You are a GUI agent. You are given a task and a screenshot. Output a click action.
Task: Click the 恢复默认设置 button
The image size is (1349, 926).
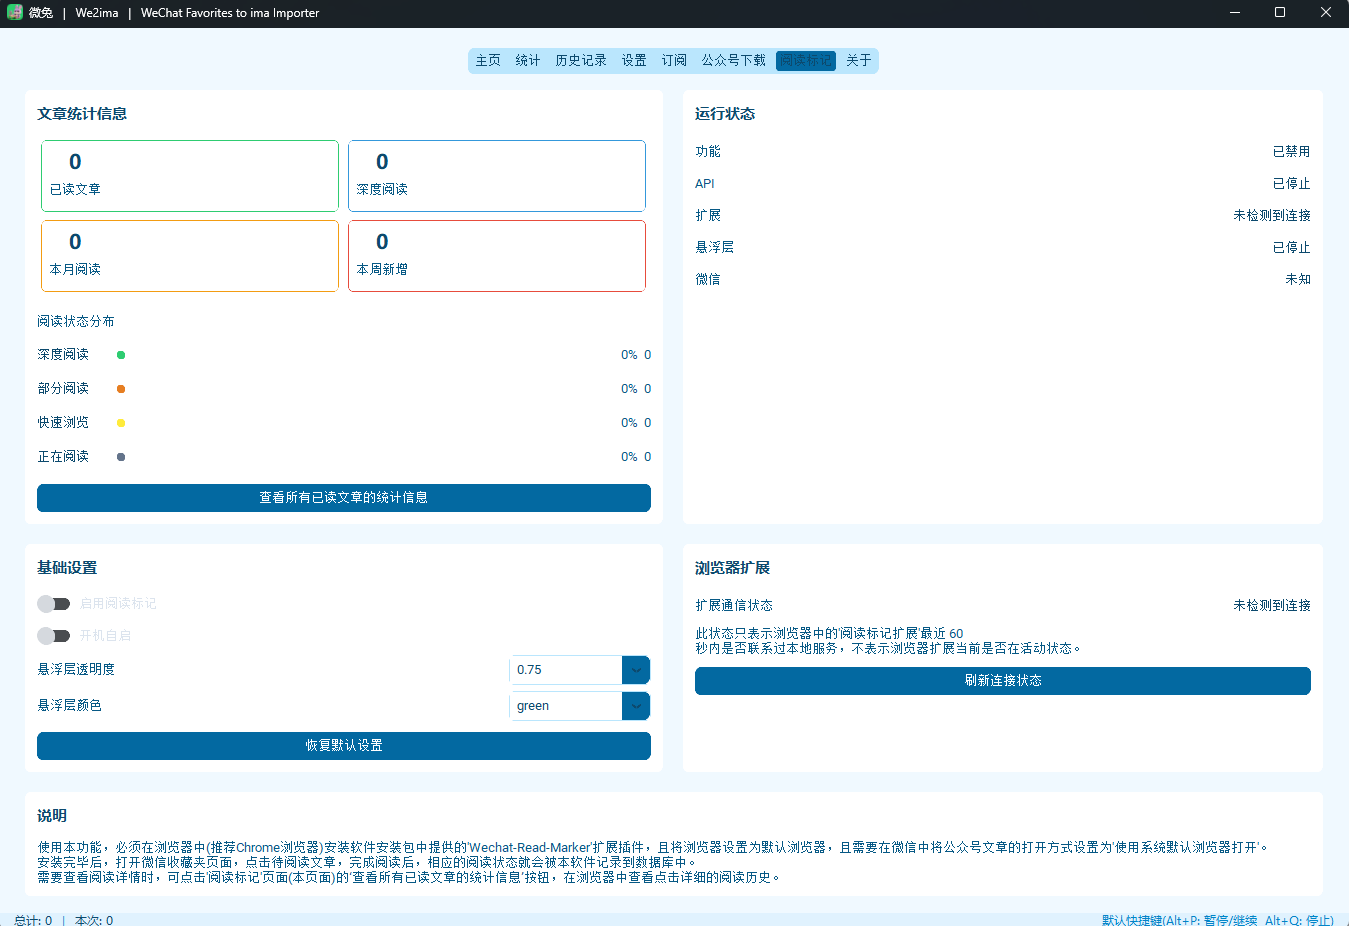point(344,746)
